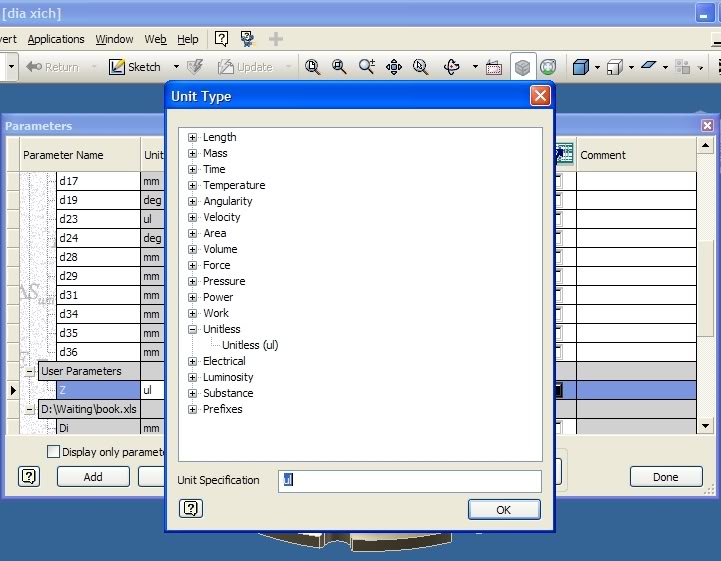
Task: Click the wireframe box shadow icon
Action: point(615,67)
